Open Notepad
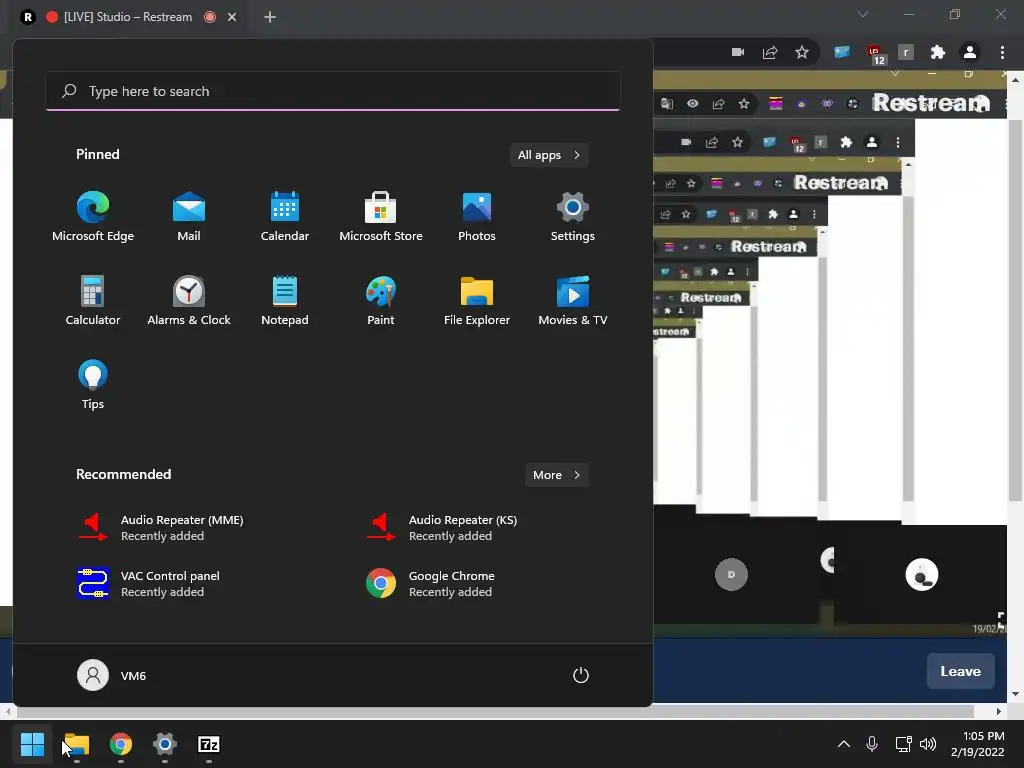 [285, 300]
